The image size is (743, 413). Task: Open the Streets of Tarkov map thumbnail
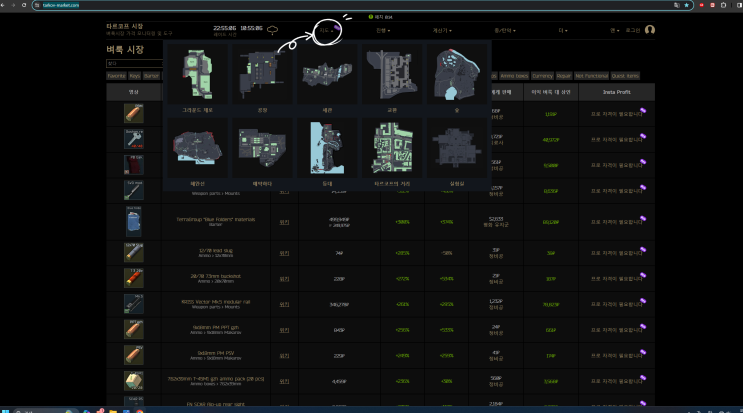[392, 148]
